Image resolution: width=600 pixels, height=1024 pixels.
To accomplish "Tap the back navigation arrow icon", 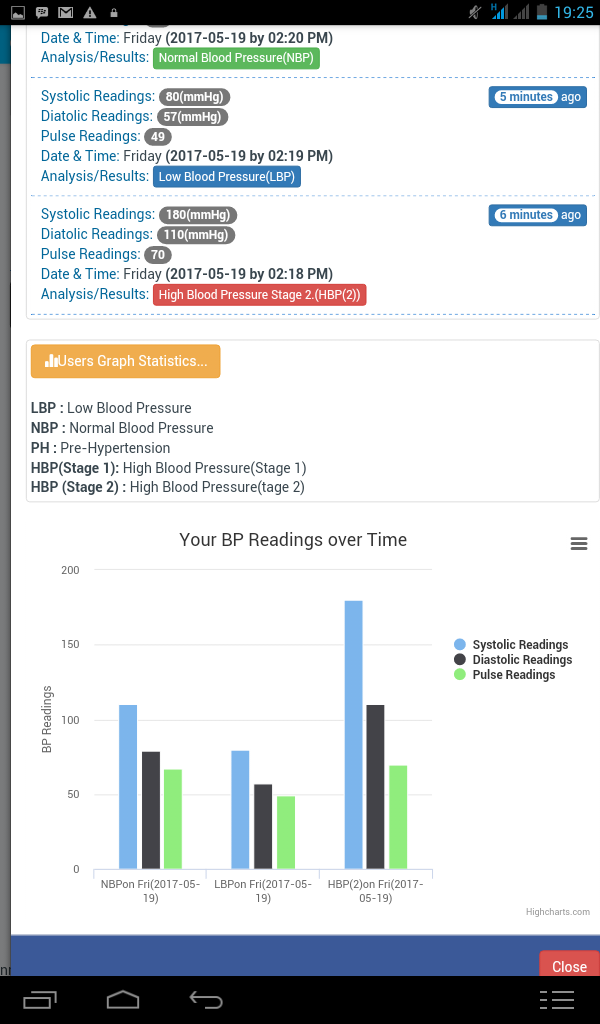I will pos(206,998).
